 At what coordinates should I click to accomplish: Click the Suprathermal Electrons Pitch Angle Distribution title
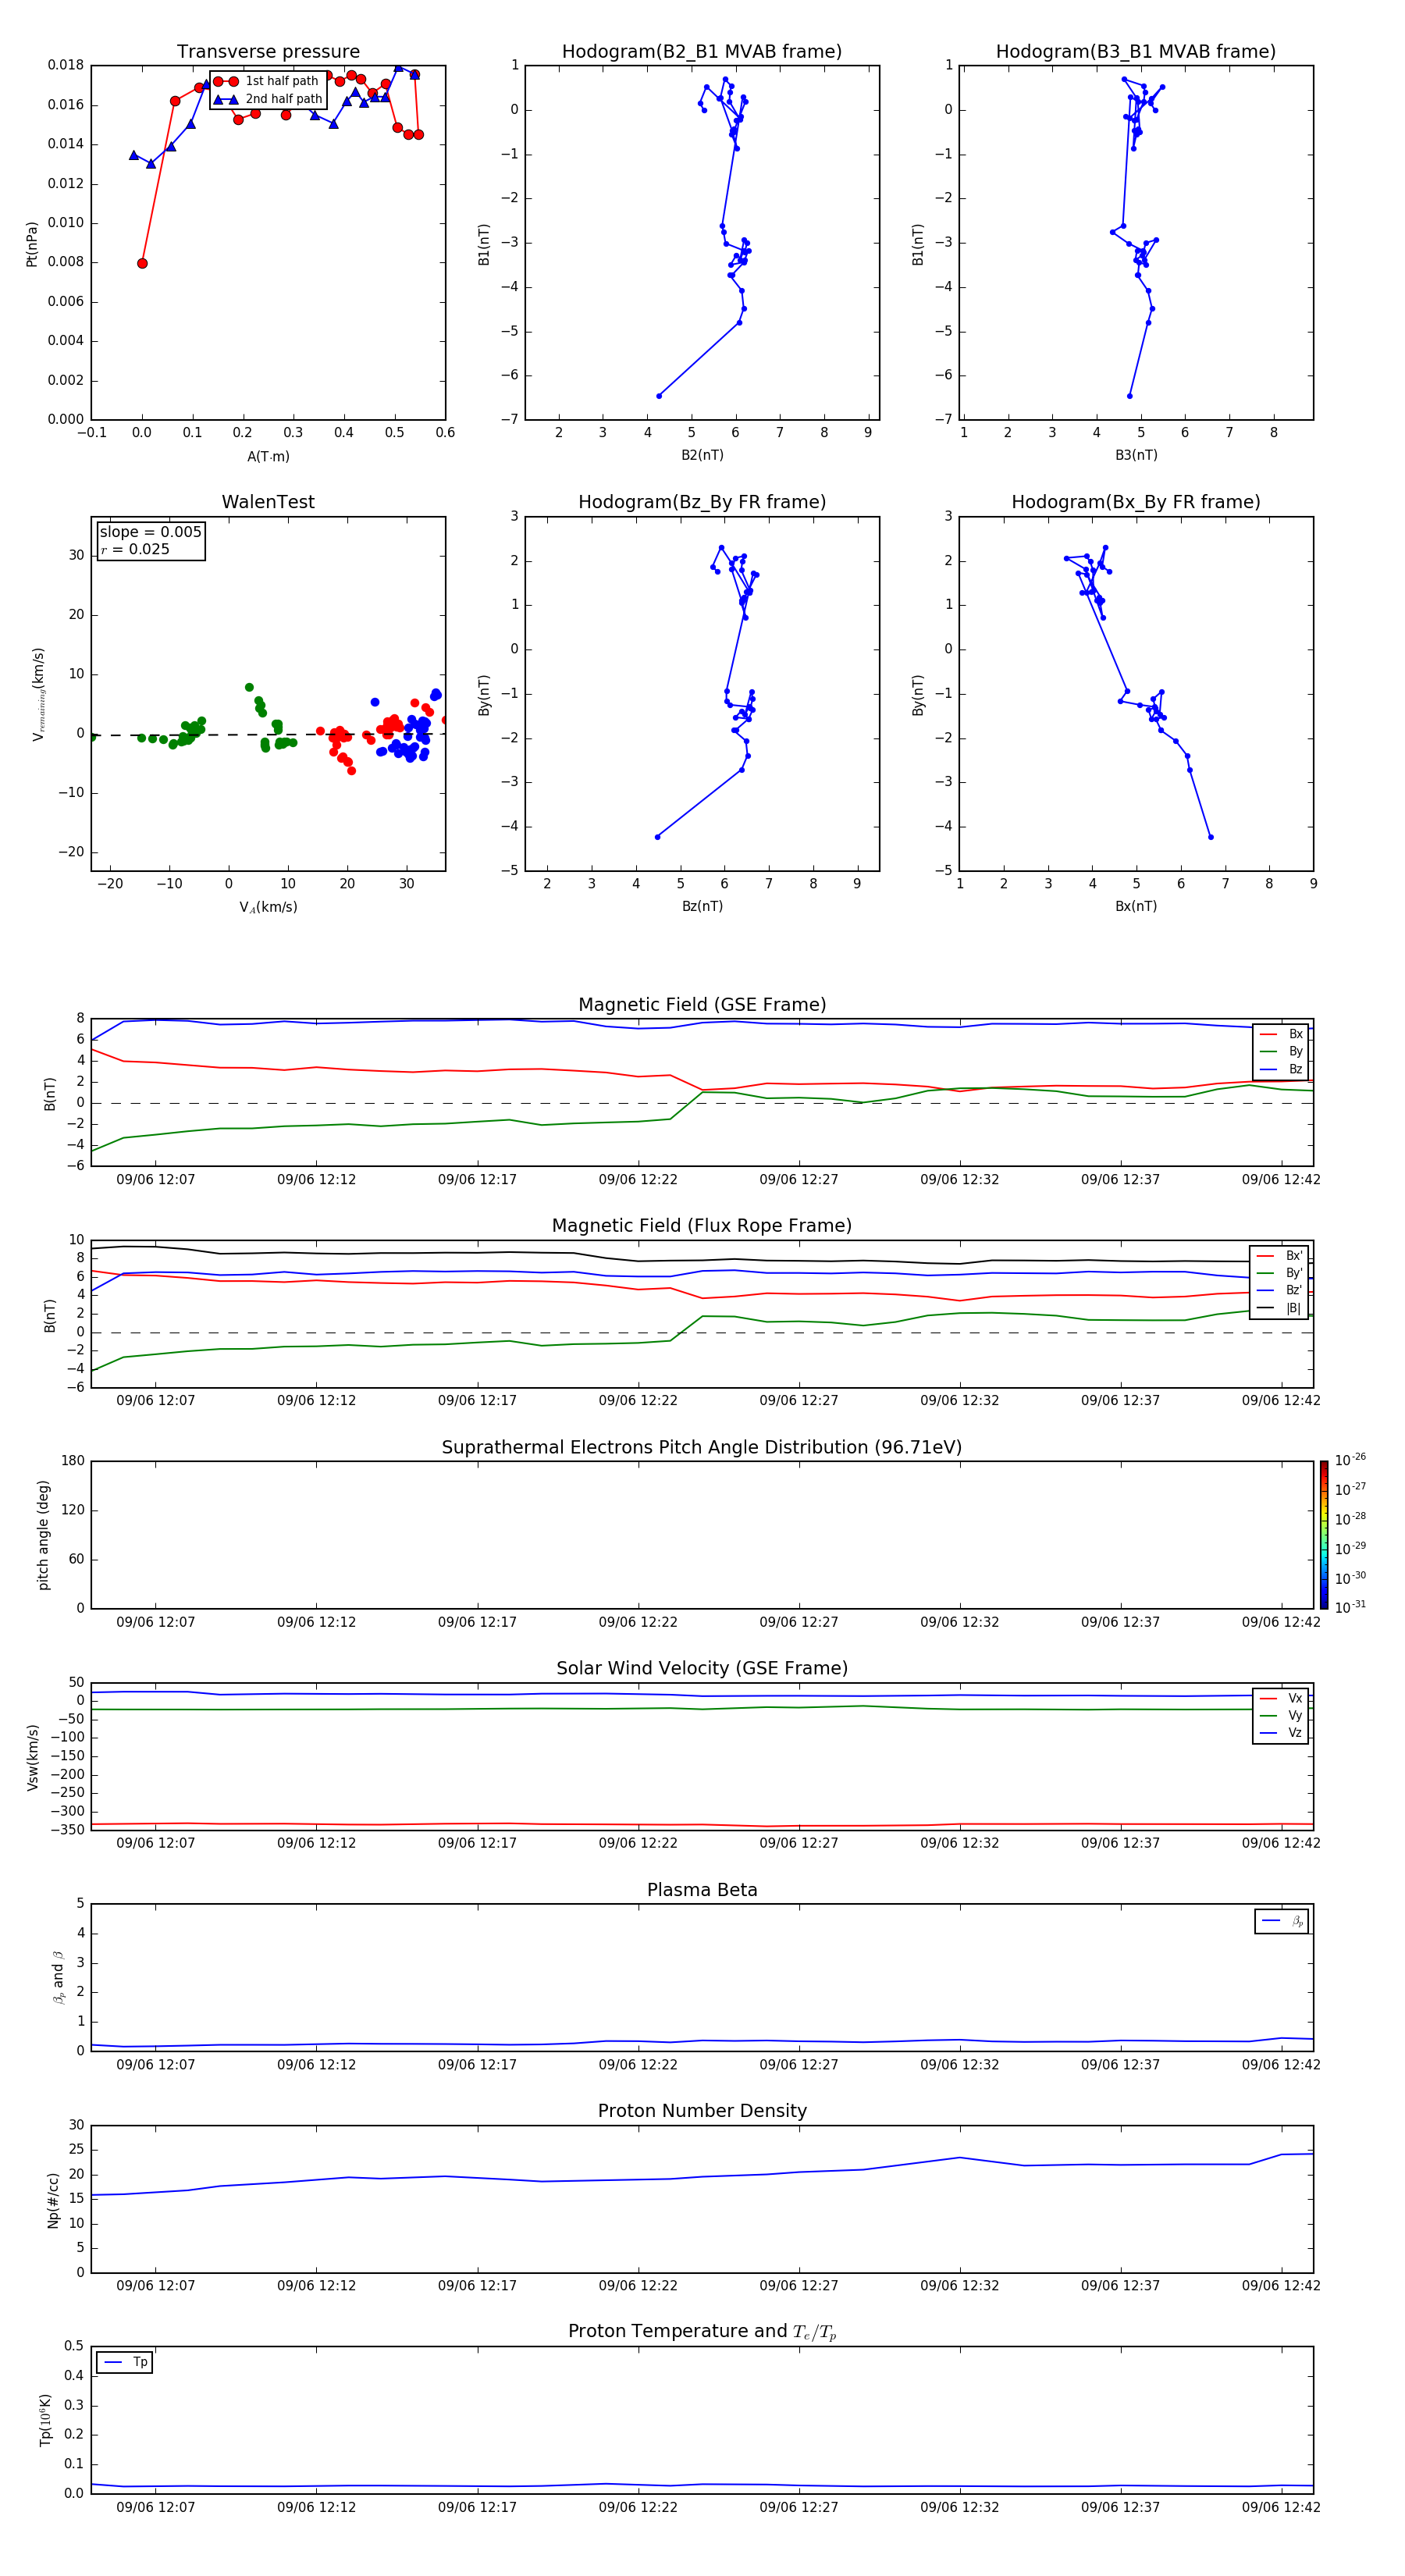(702, 1448)
